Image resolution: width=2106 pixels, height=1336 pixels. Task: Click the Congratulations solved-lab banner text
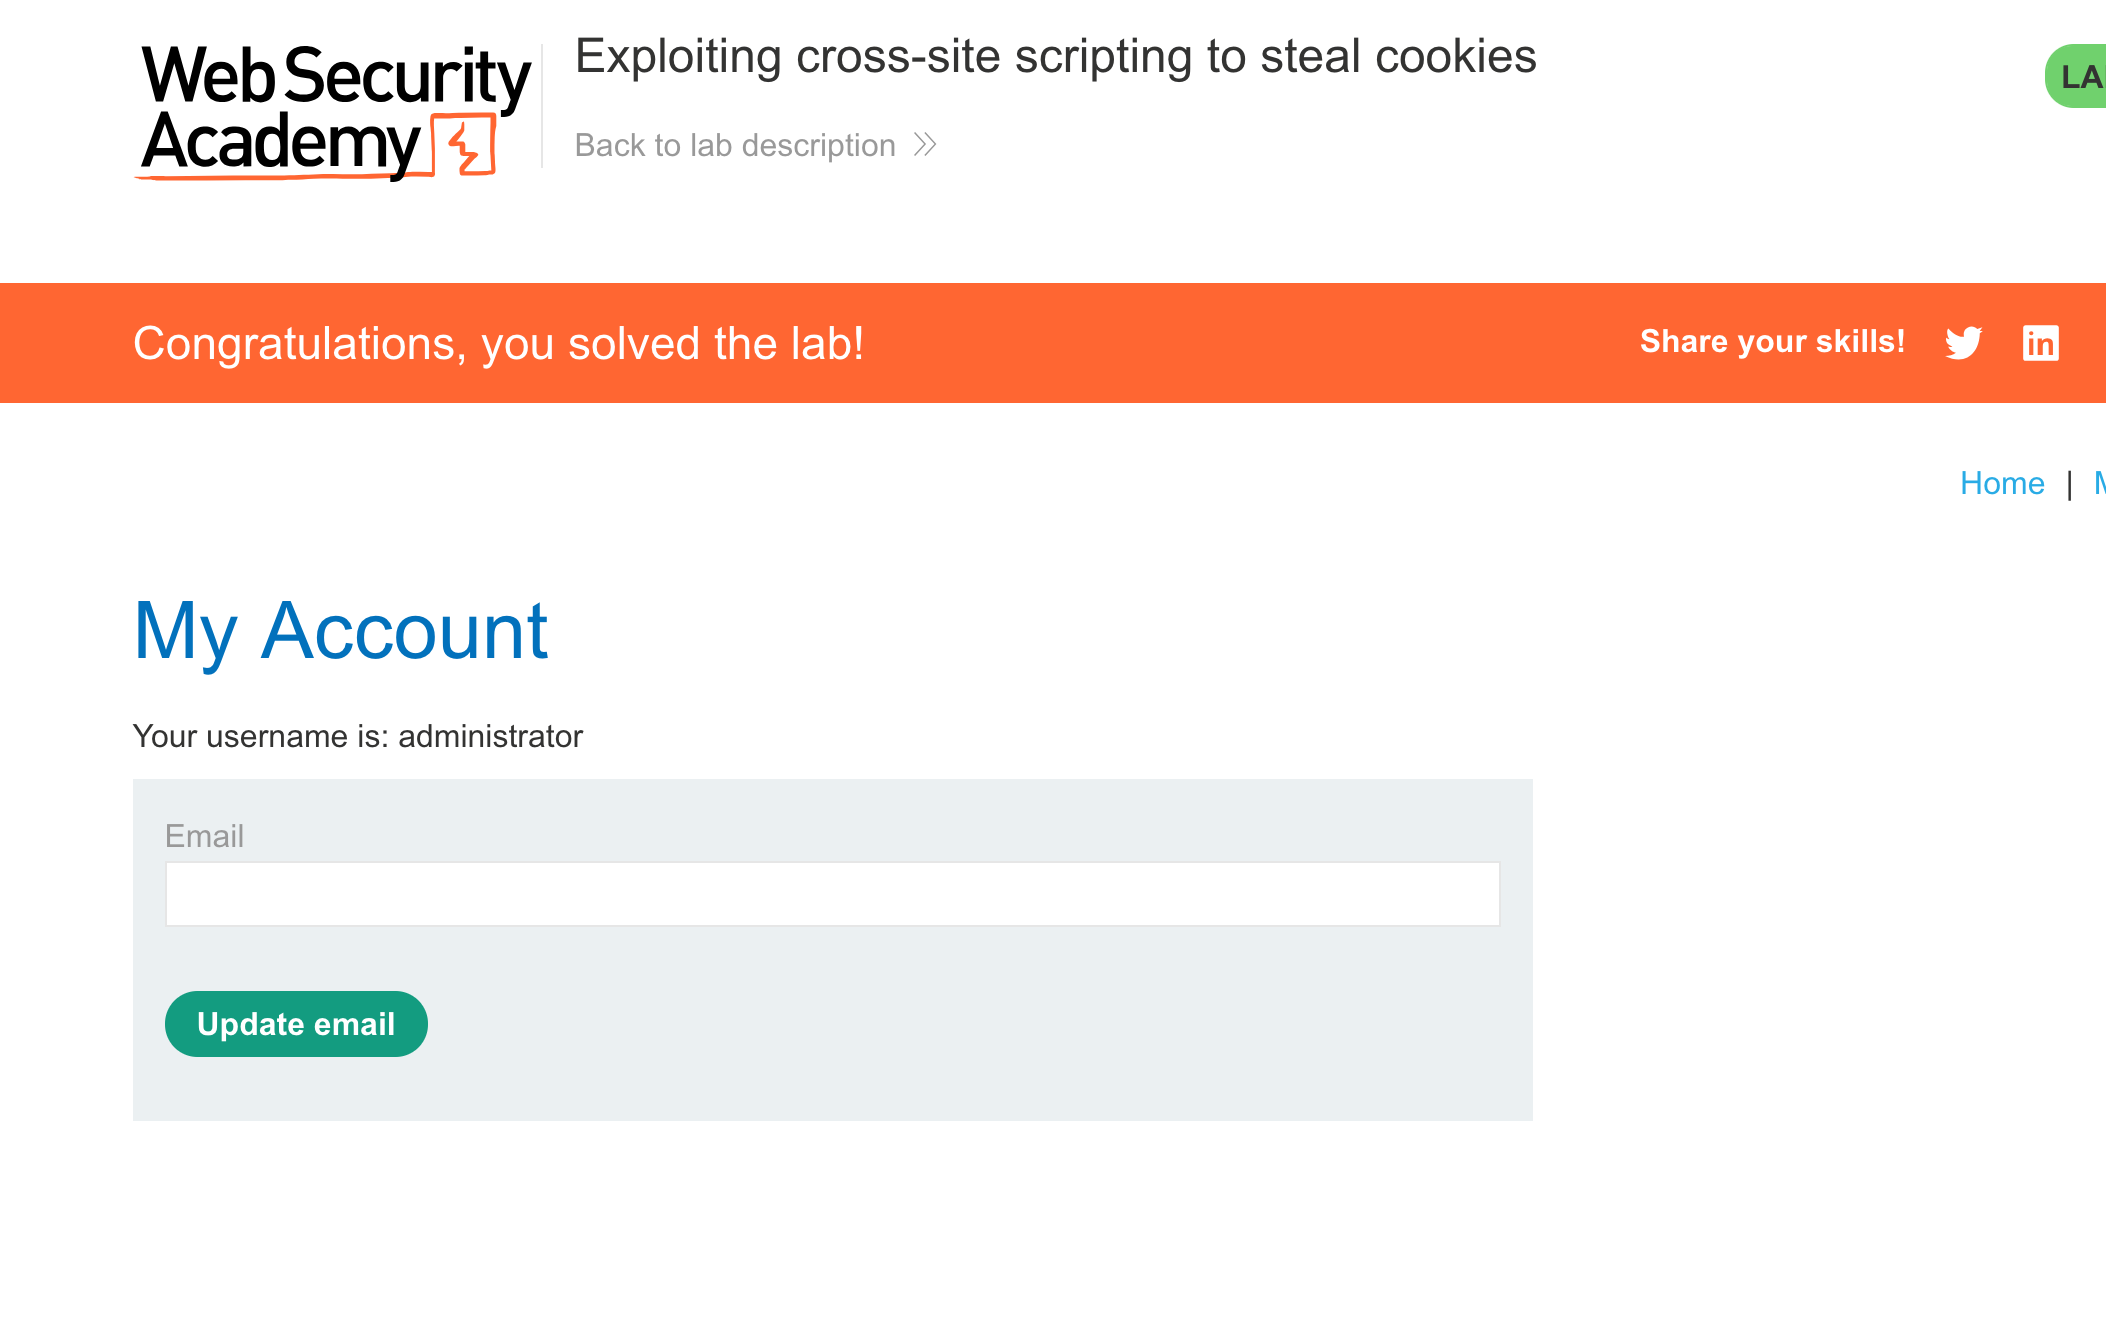pos(498,343)
